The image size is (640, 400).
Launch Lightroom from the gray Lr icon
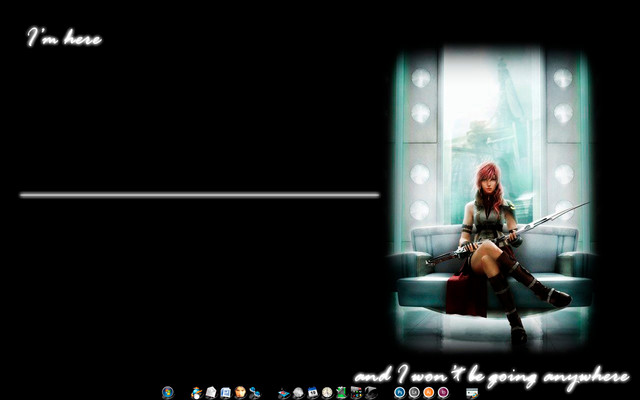pos(414,393)
